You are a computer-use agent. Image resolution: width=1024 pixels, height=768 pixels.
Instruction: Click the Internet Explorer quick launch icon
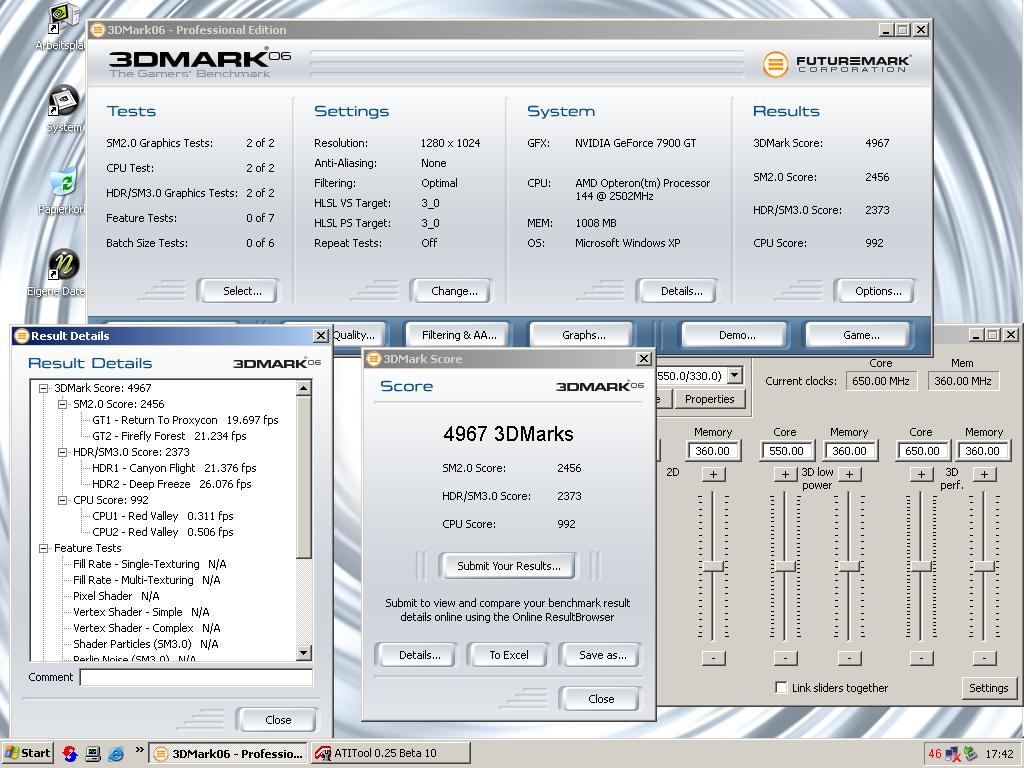[116, 754]
